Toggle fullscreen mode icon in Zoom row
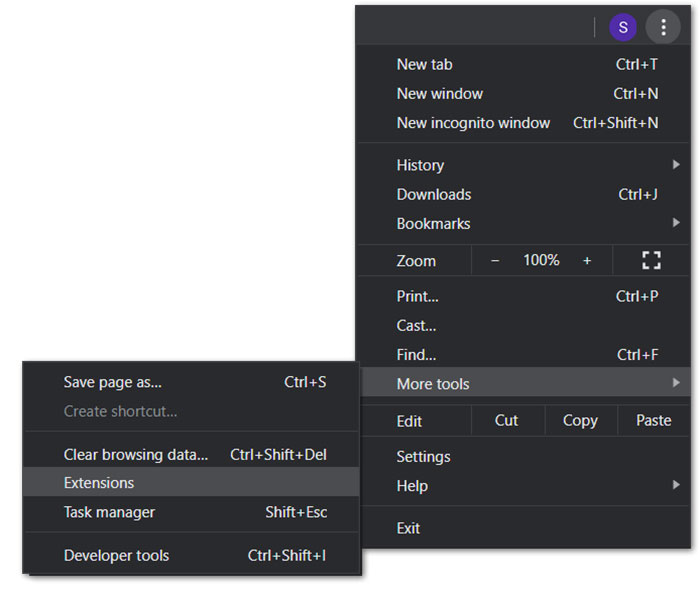This screenshot has width=700, height=596. pos(652,260)
